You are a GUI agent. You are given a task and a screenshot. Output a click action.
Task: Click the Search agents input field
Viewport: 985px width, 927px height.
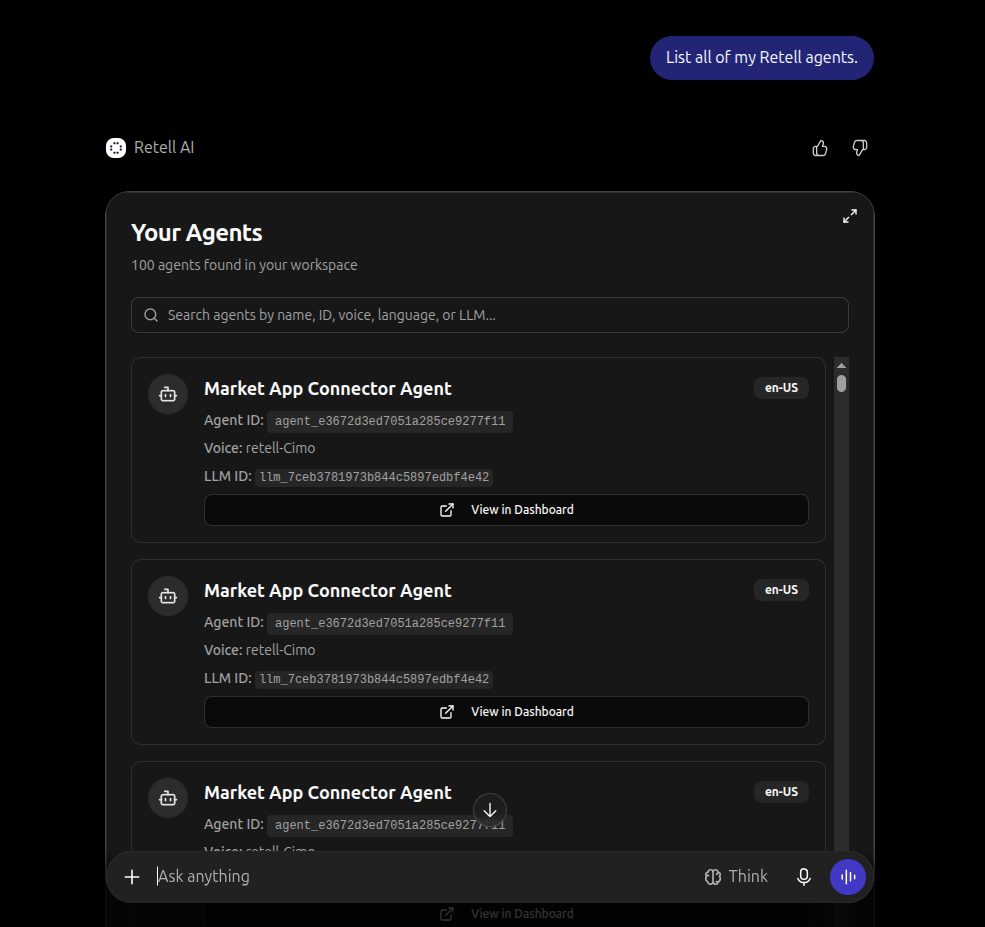[x=490, y=315]
